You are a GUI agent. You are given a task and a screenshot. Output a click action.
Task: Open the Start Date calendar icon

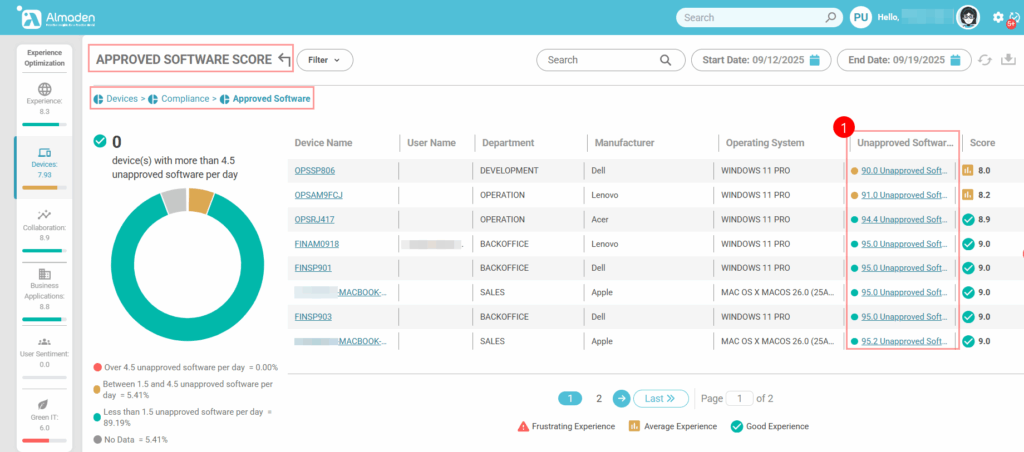click(x=815, y=60)
